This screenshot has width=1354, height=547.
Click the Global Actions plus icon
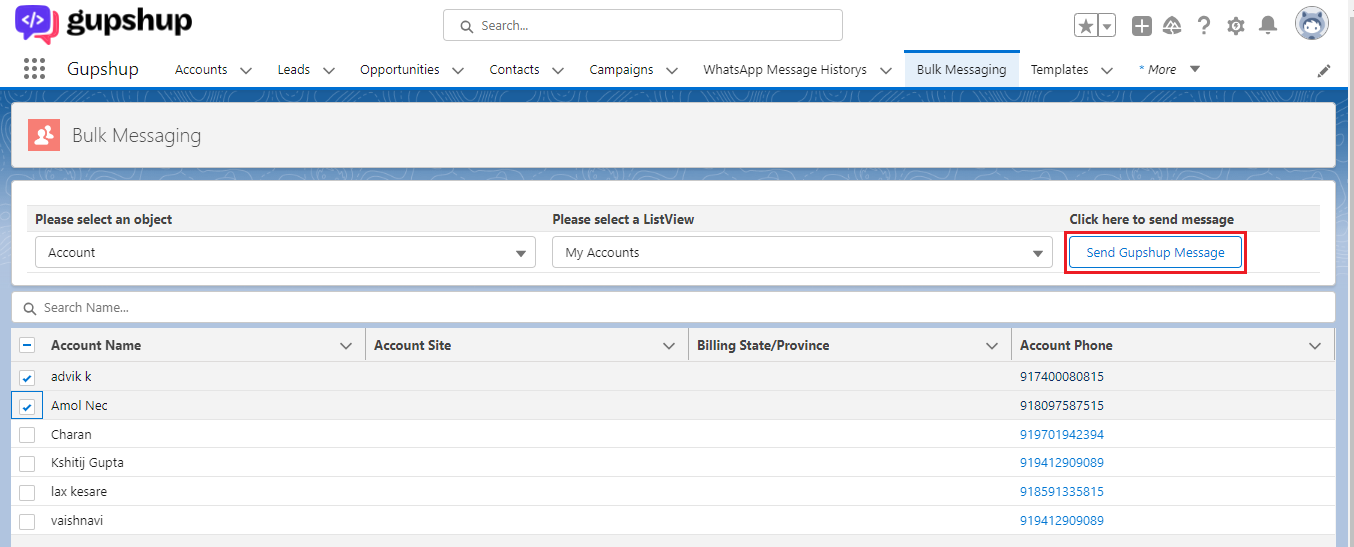[x=1141, y=26]
